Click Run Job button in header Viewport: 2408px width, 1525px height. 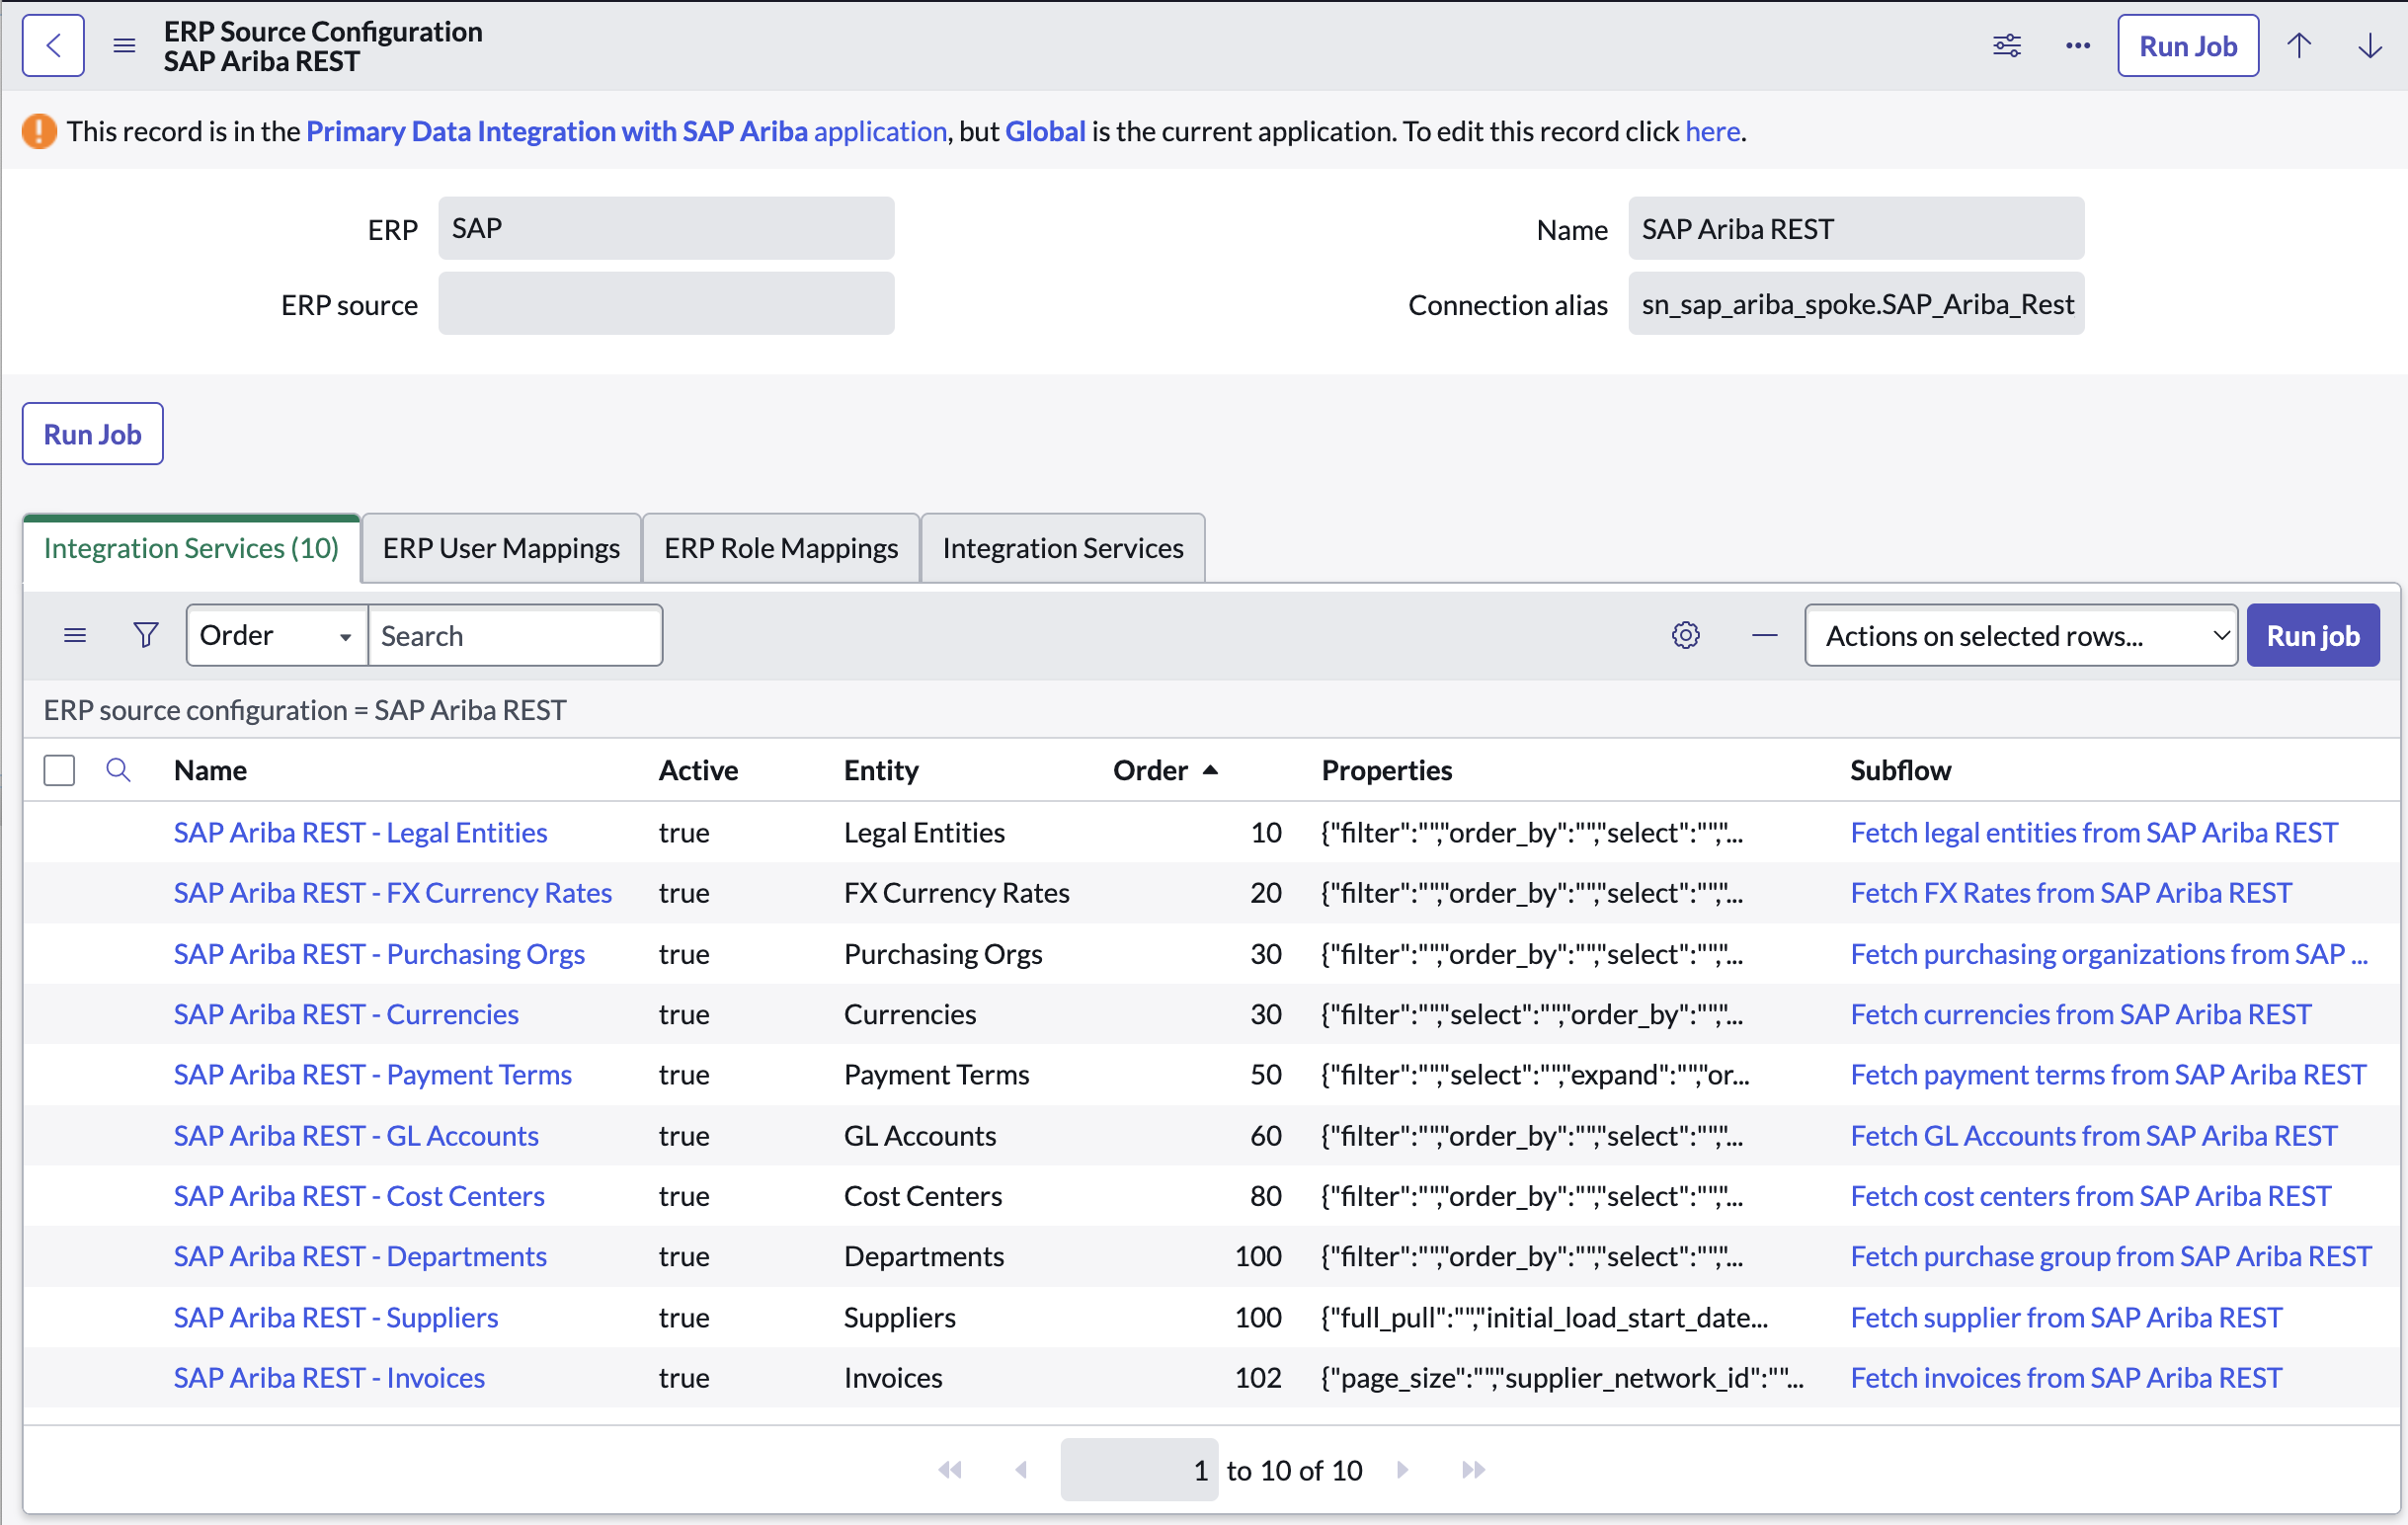2187,46
